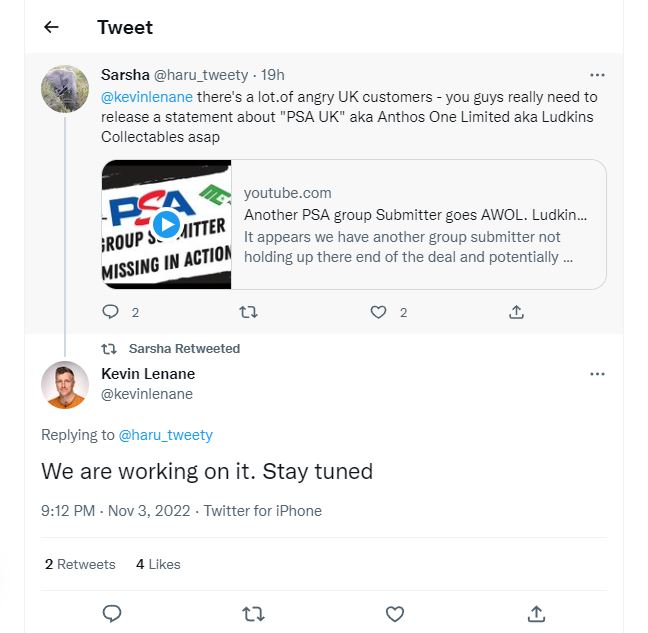Play the PSA group submitter YouTube video
Image resolution: width=648 pixels, height=633 pixels.
[x=166, y=224]
